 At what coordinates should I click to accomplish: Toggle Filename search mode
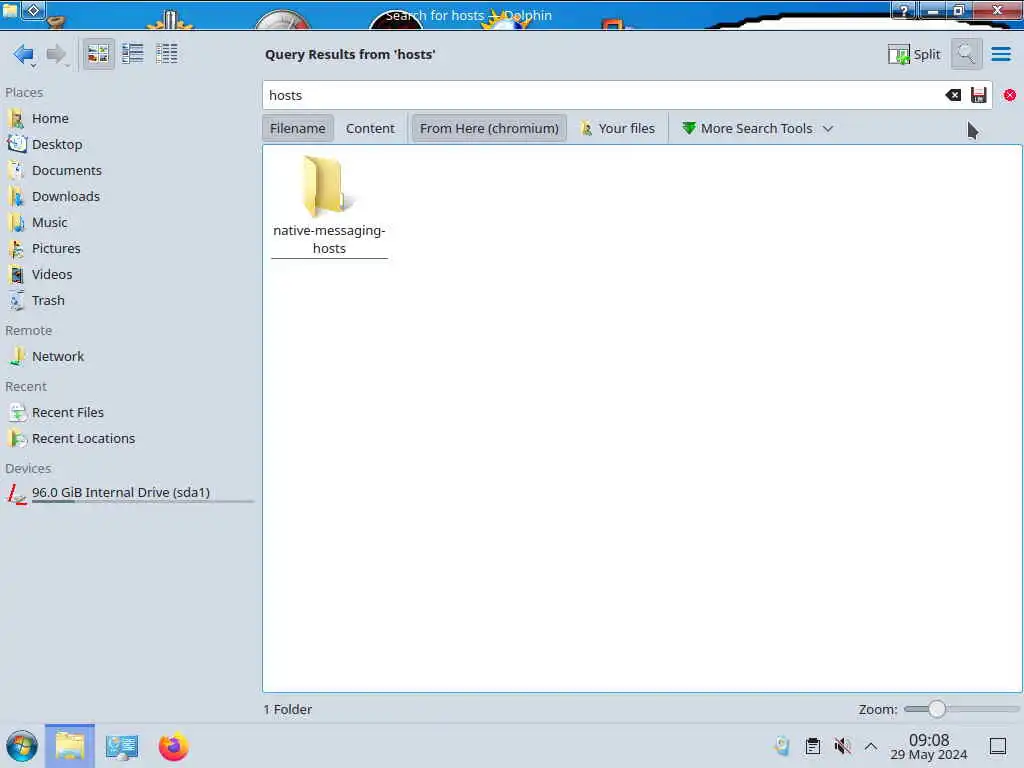298,129
